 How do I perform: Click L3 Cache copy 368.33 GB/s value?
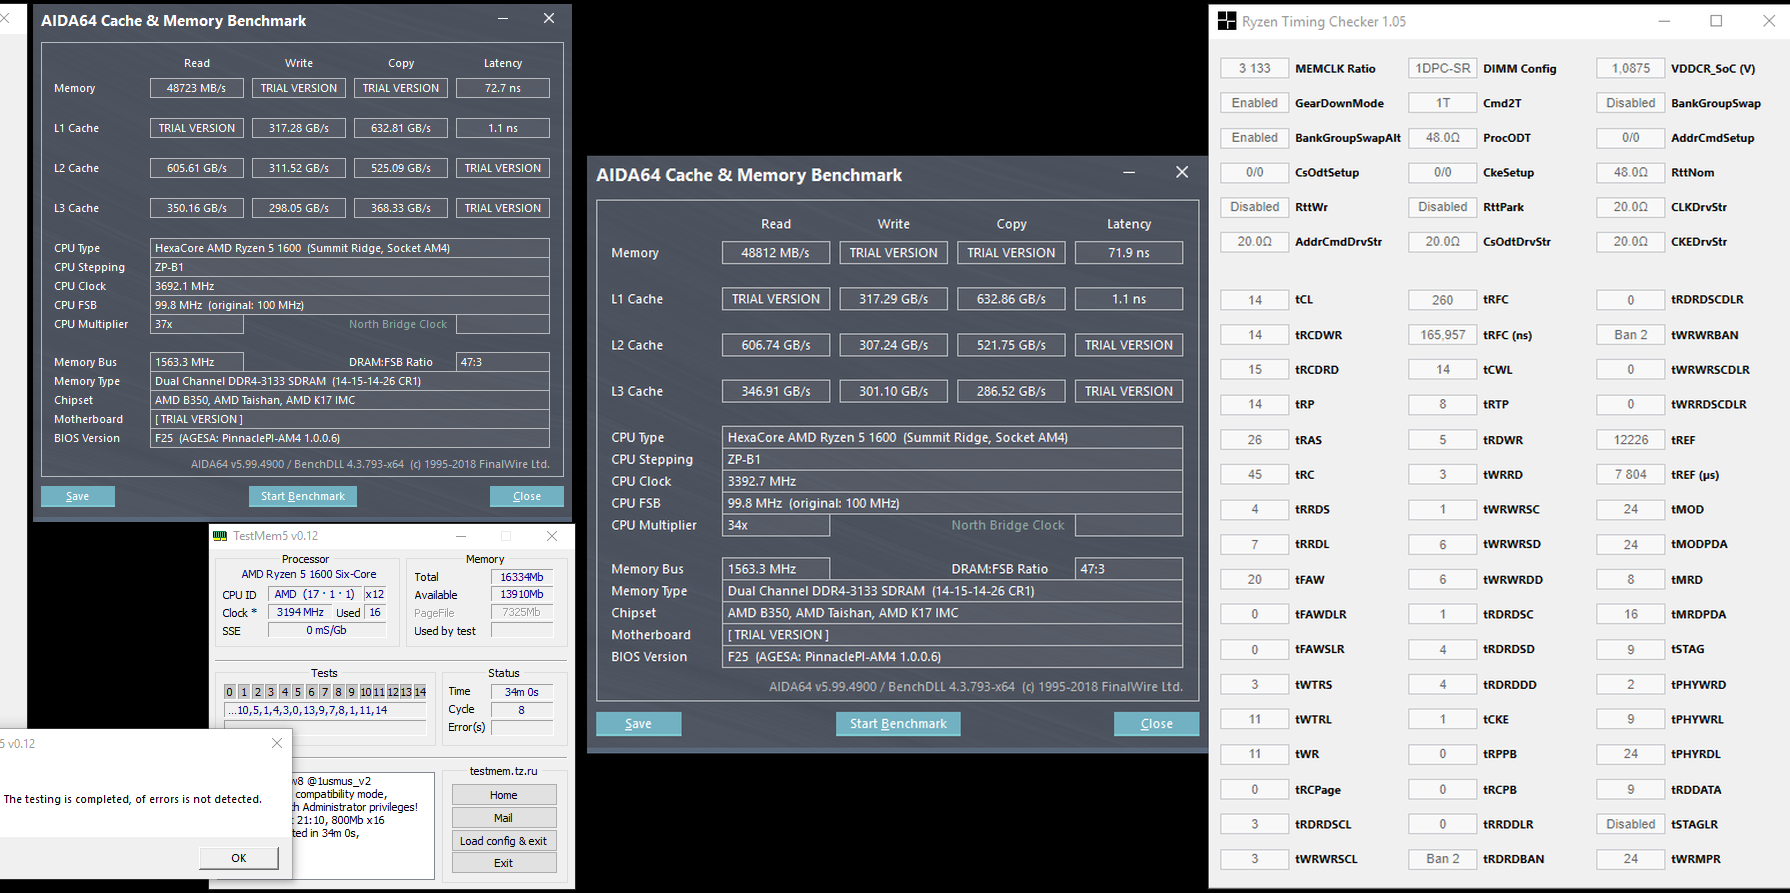coord(400,208)
